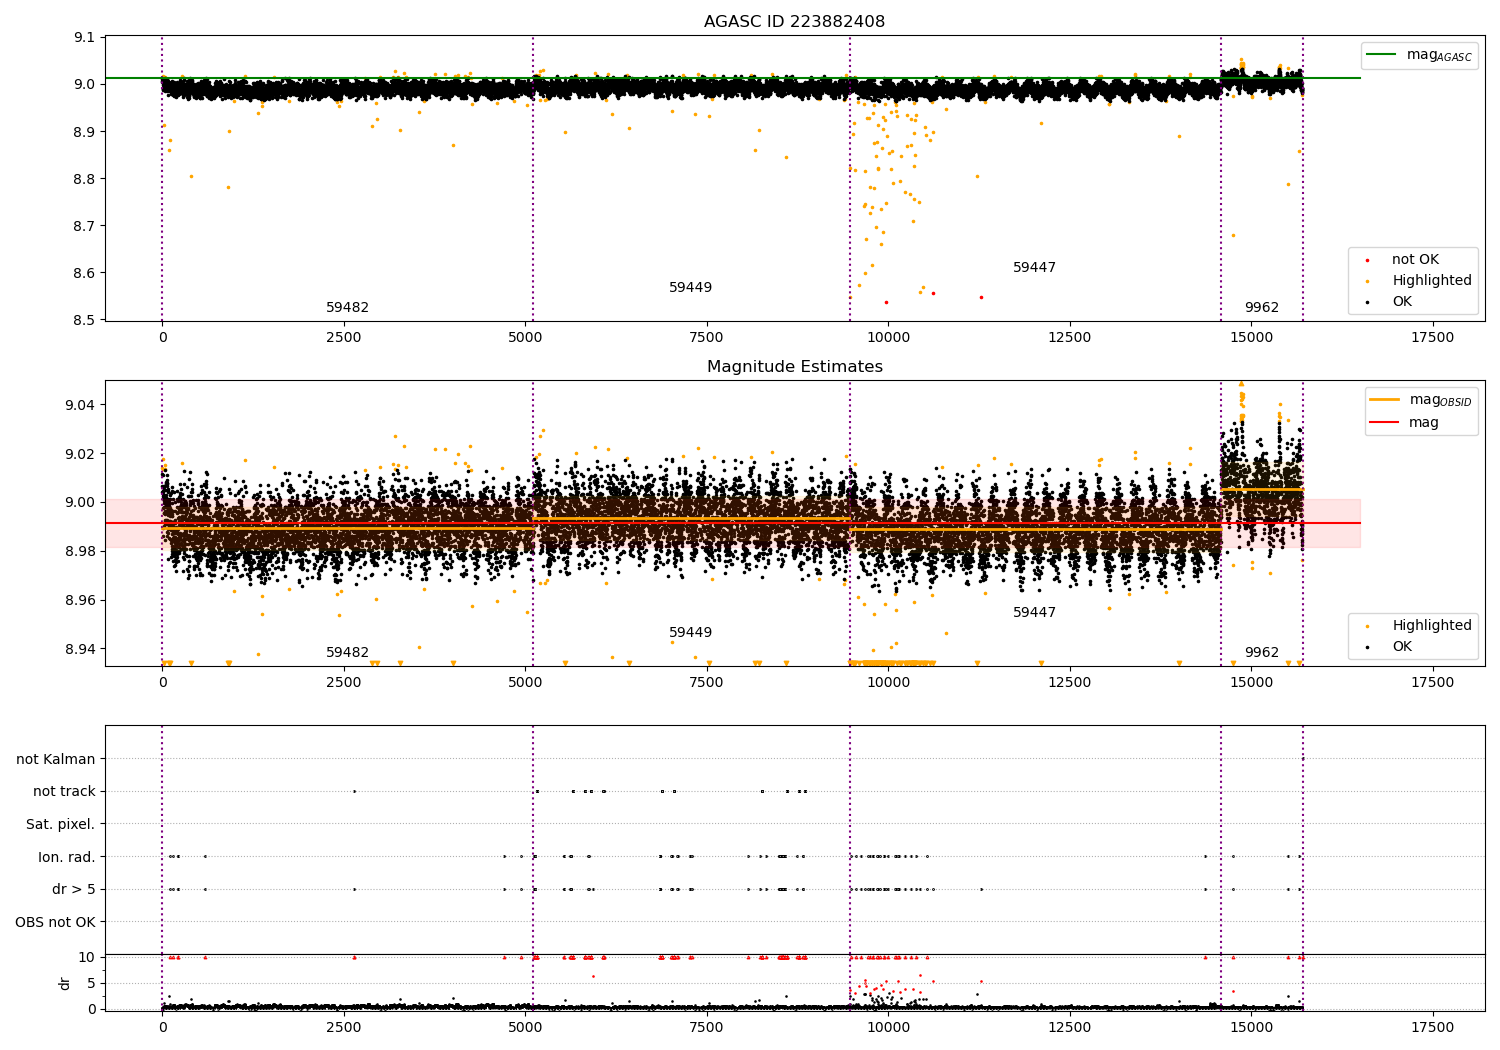Click the 'OBS not OK' flag axis label
The width and height of the screenshot is (1500, 1050).
click(x=55, y=922)
